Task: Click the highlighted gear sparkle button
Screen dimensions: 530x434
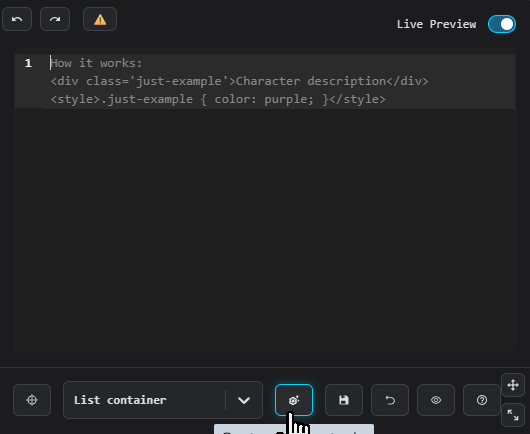Action: click(294, 400)
